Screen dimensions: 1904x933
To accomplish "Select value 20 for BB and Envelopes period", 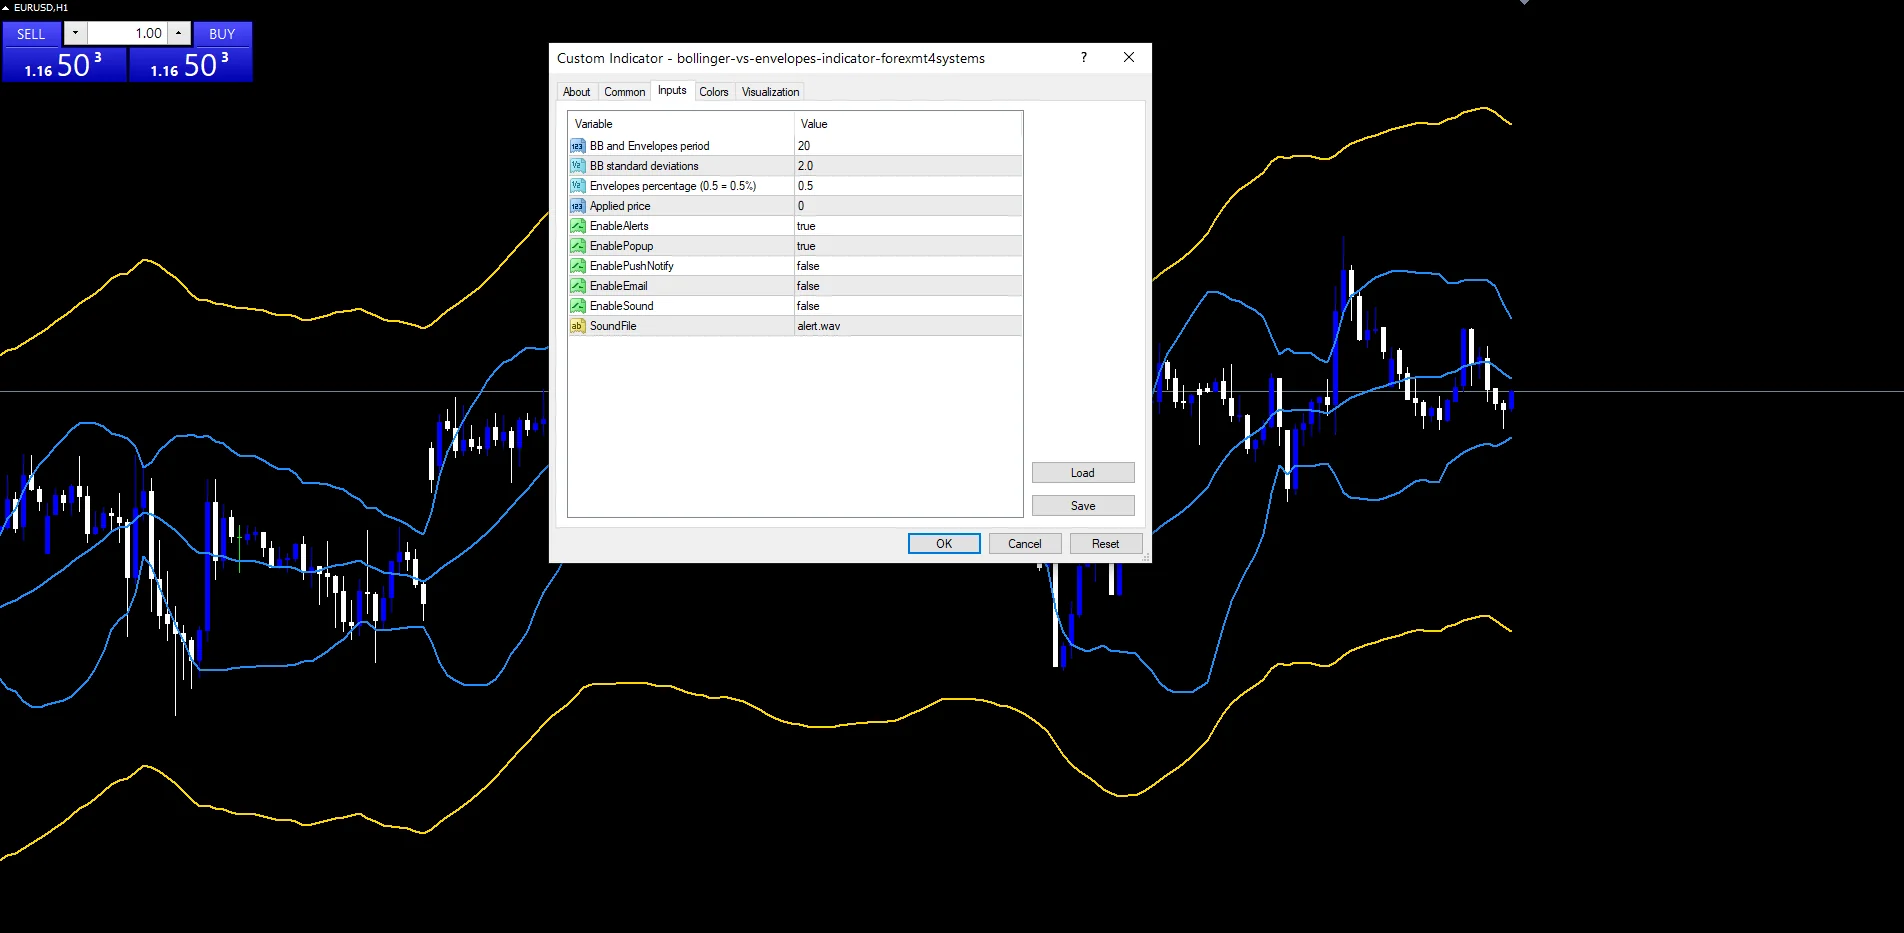I will pyautogui.click(x=908, y=146).
